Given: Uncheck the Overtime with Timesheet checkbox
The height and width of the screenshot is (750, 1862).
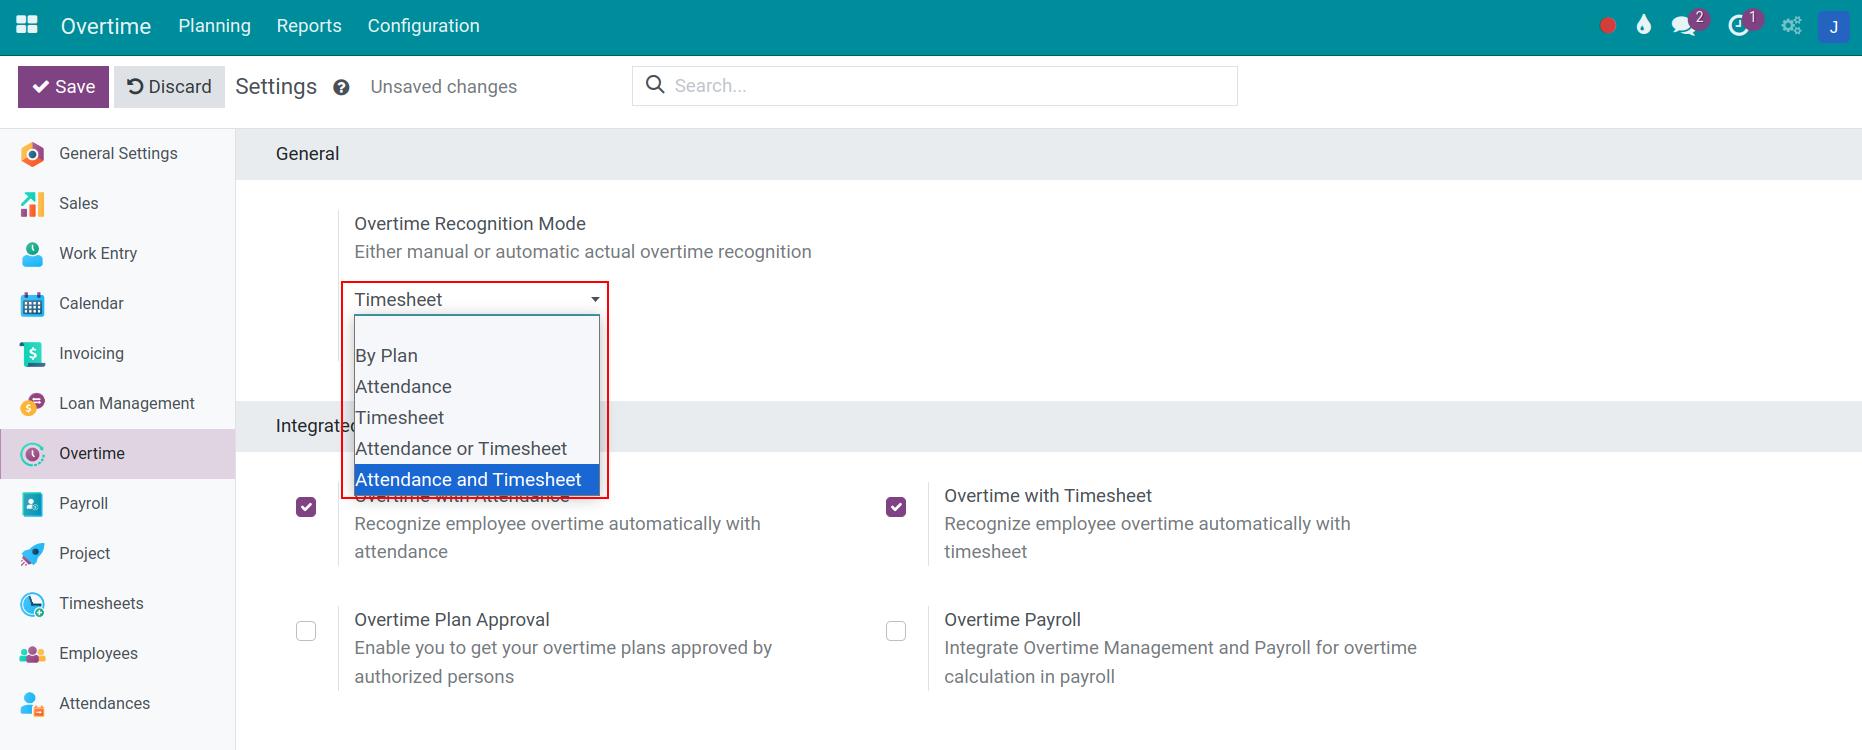Looking at the screenshot, I should click(896, 507).
